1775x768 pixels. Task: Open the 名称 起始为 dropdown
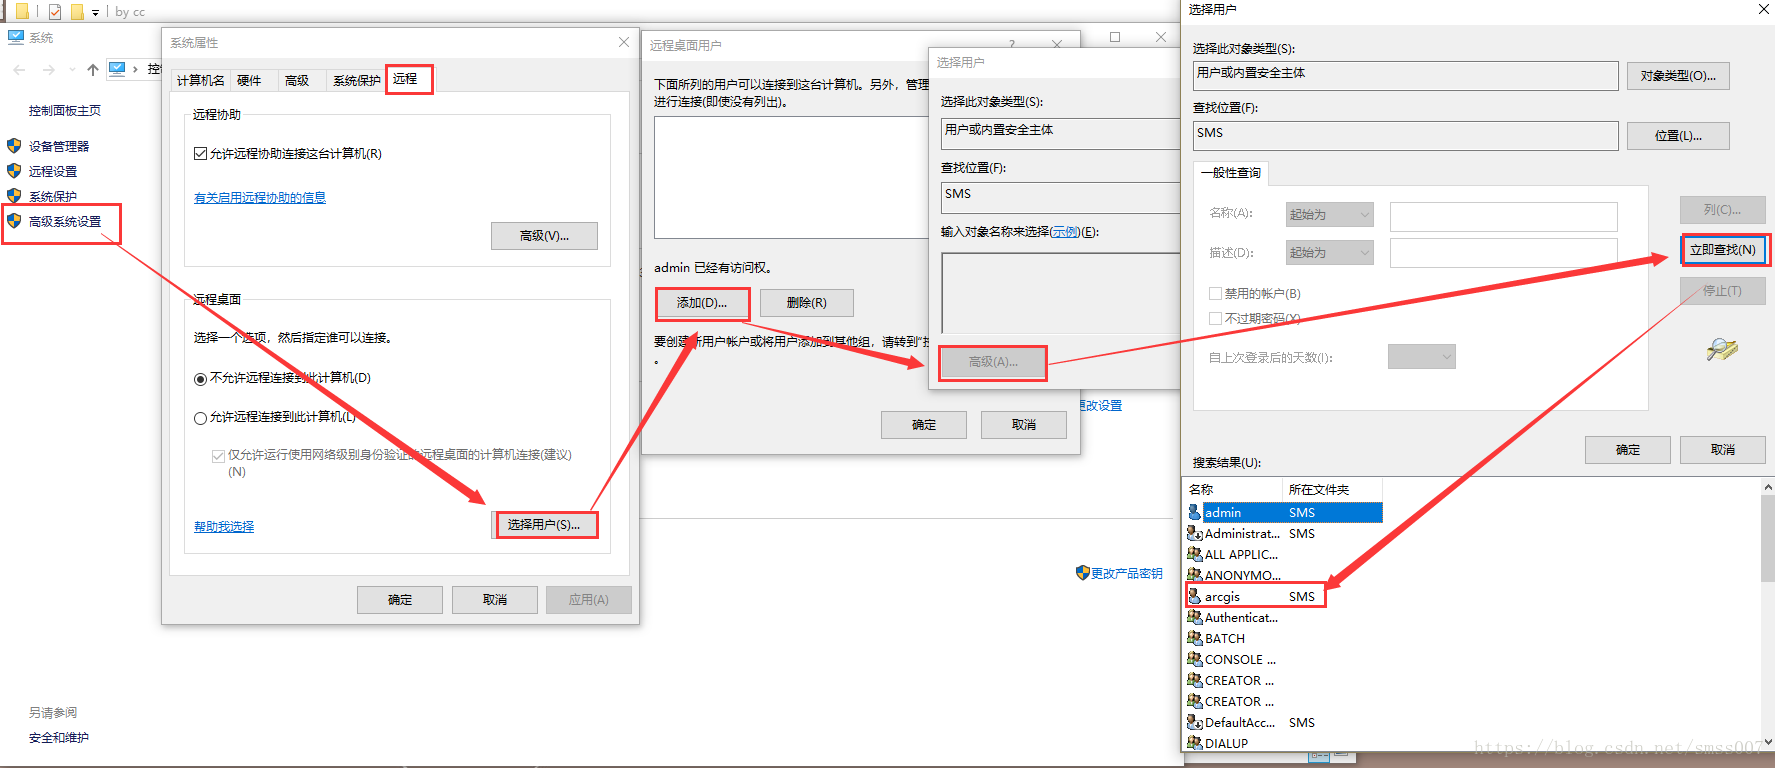click(1329, 214)
